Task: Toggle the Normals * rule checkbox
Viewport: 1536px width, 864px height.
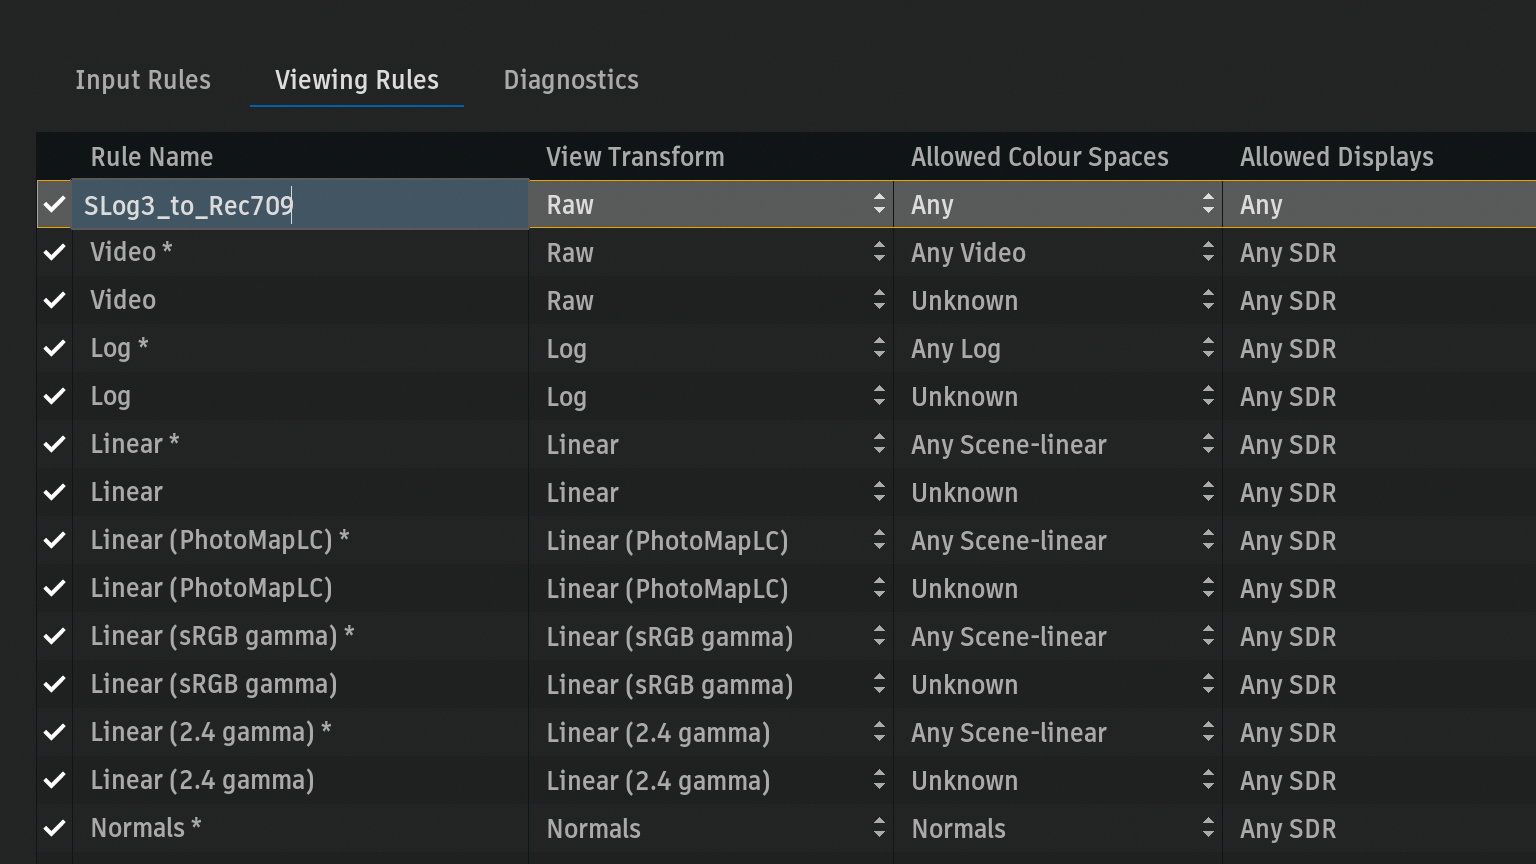Action: 55,829
